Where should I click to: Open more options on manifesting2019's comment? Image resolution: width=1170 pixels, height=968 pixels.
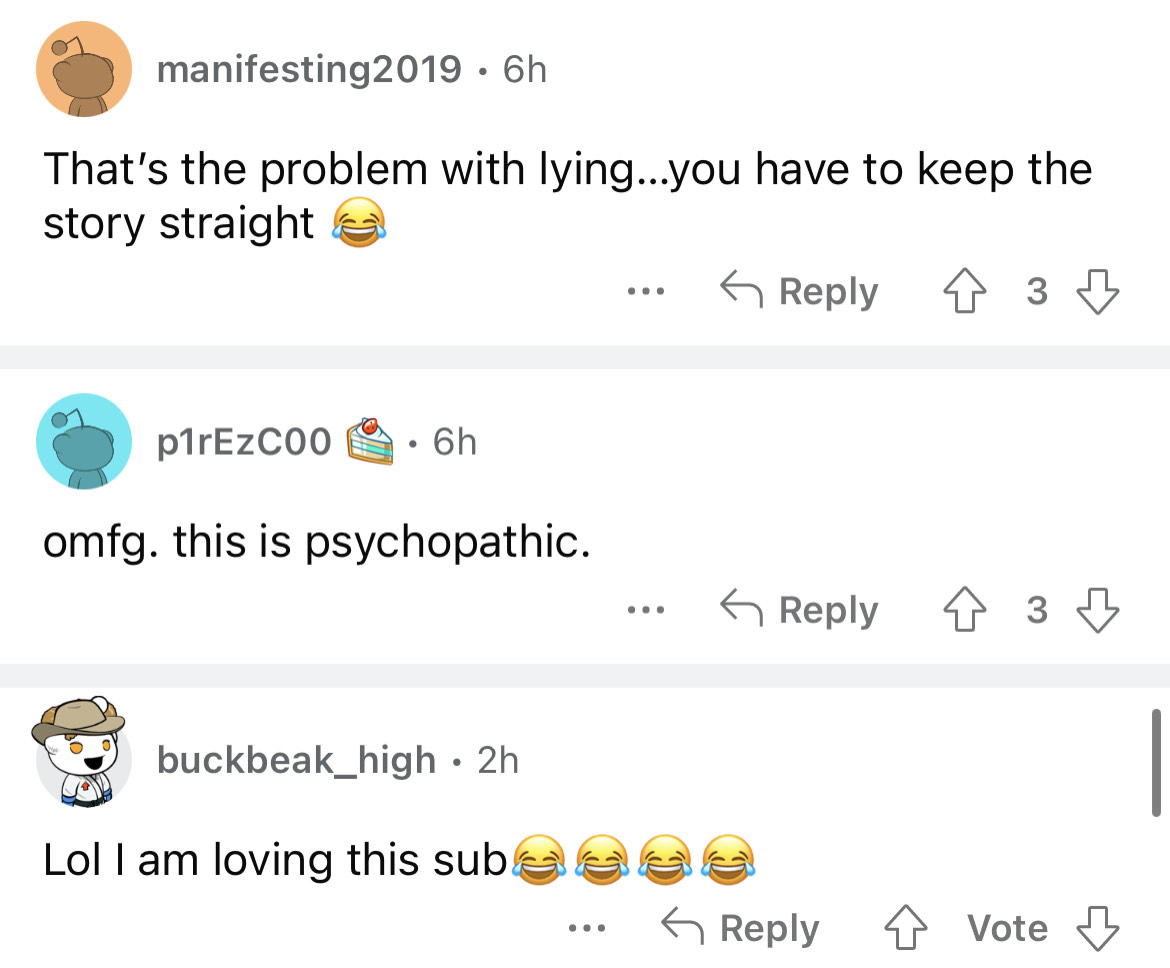pos(646,292)
